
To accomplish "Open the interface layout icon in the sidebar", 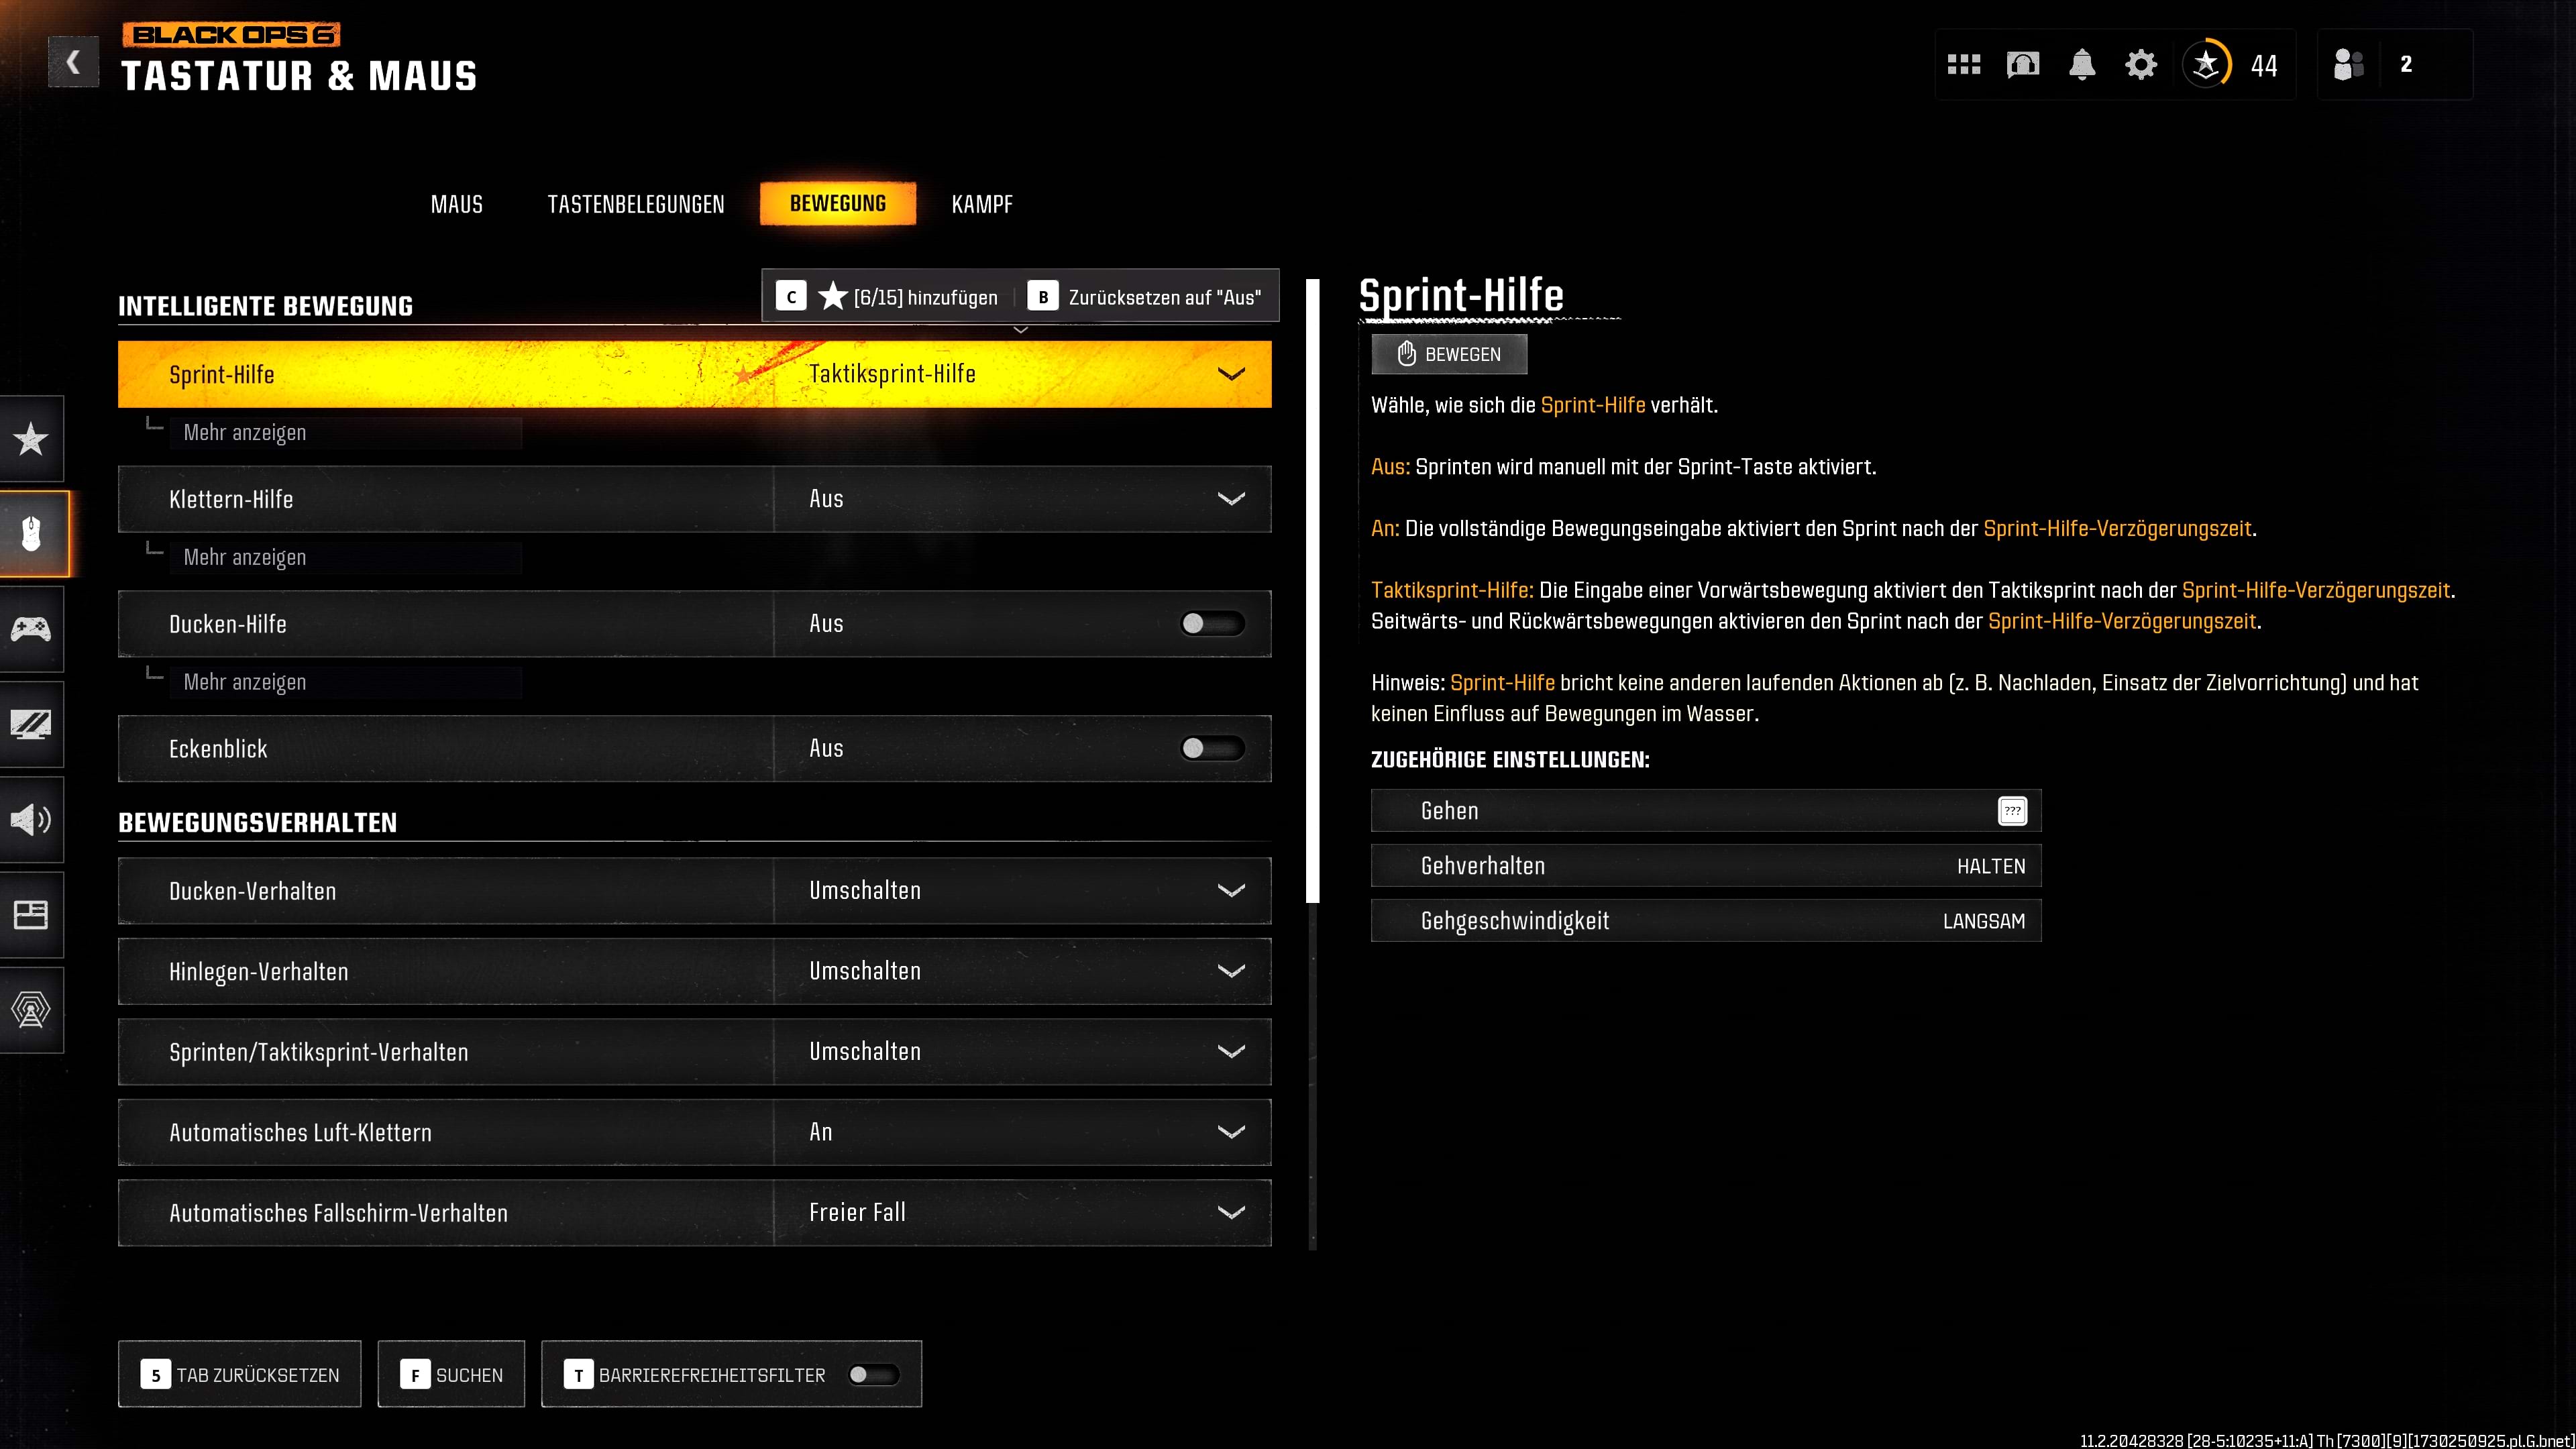I will (x=31, y=914).
